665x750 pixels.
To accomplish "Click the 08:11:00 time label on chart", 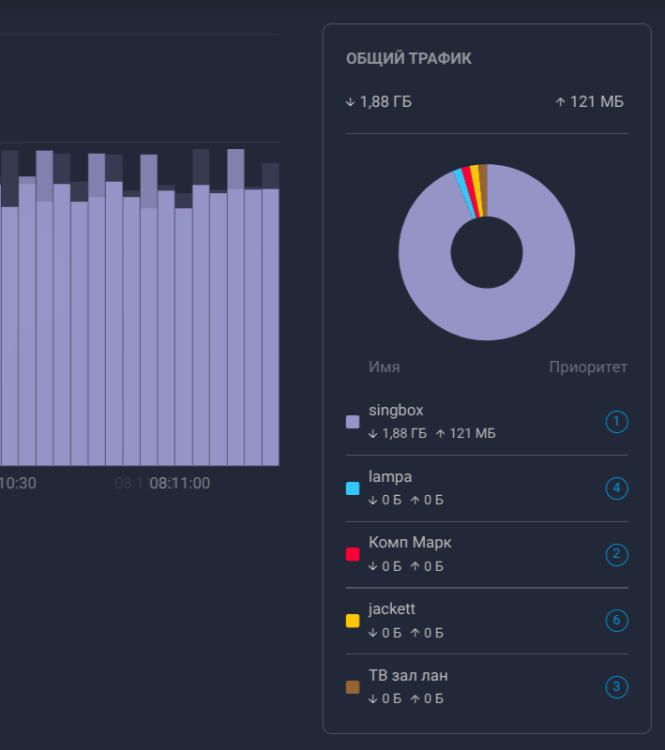I will tap(180, 483).
